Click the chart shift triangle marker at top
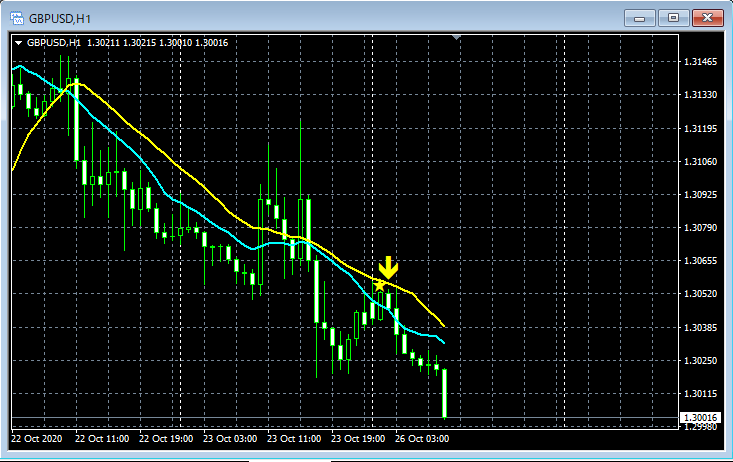This screenshot has width=733, height=462. pos(457,37)
